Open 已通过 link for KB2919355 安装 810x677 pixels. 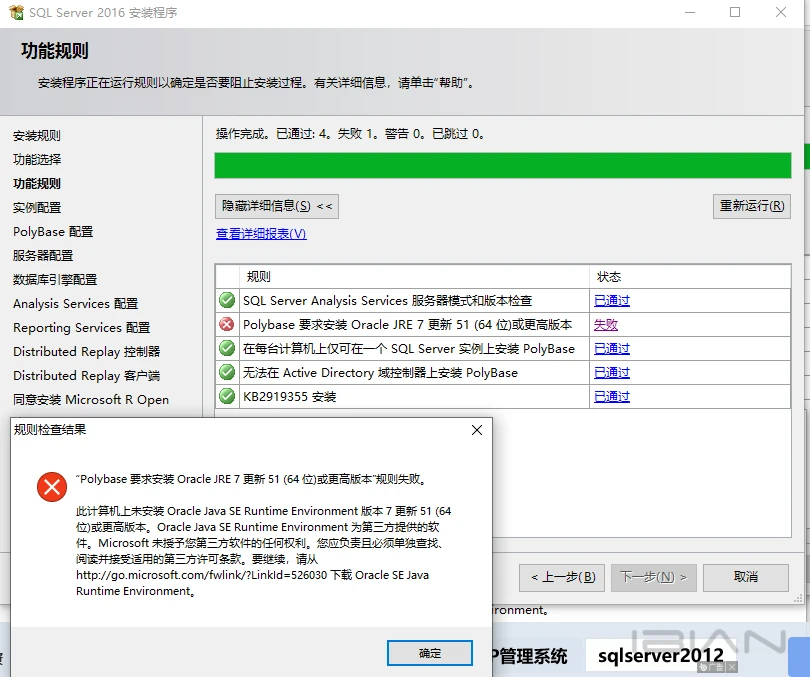click(x=612, y=397)
